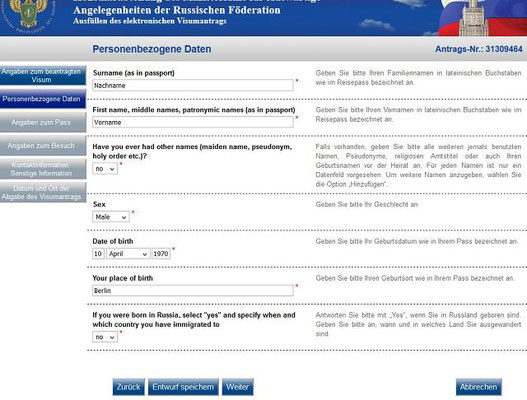Select the 'Personenbezogene Daten' sidebar tab

[x=42, y=99]
